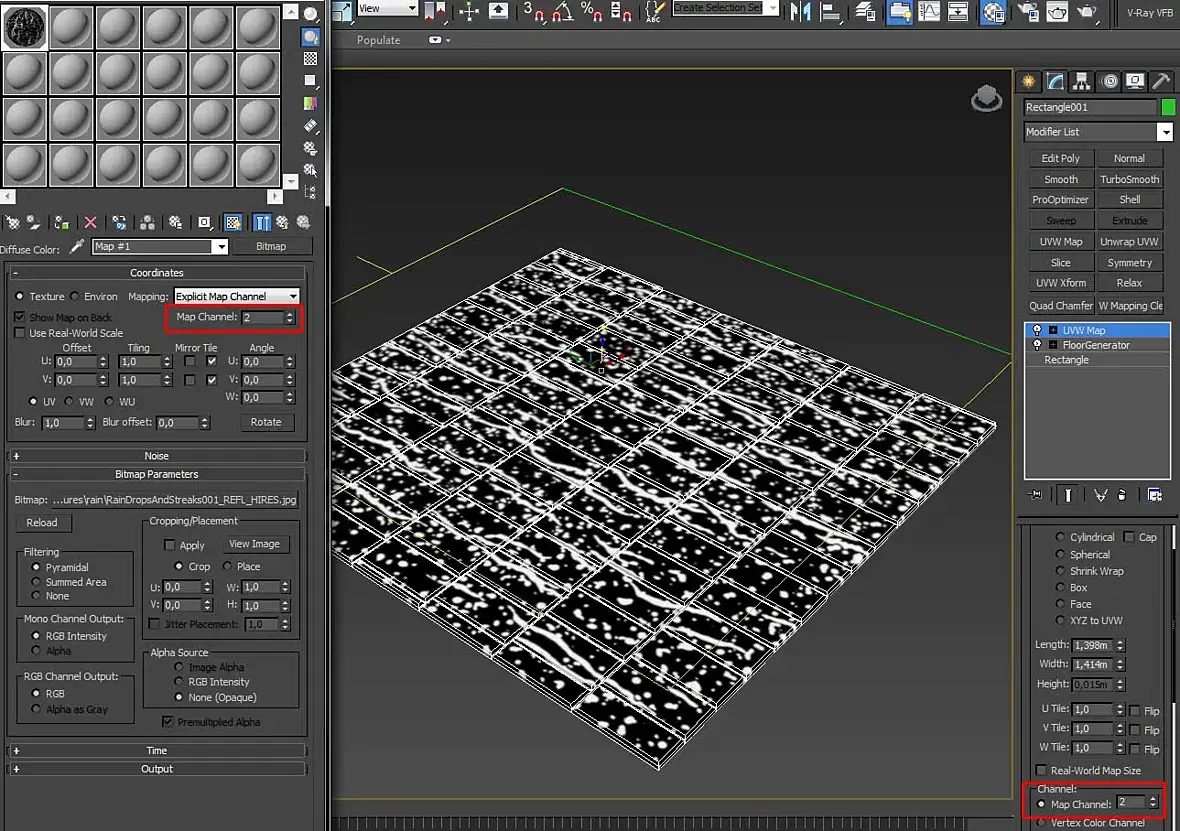Screen dimensions: 1180x831
Task: Toggle the UVW Map modifier lightbulb
Action: (x=1037, y=330)
